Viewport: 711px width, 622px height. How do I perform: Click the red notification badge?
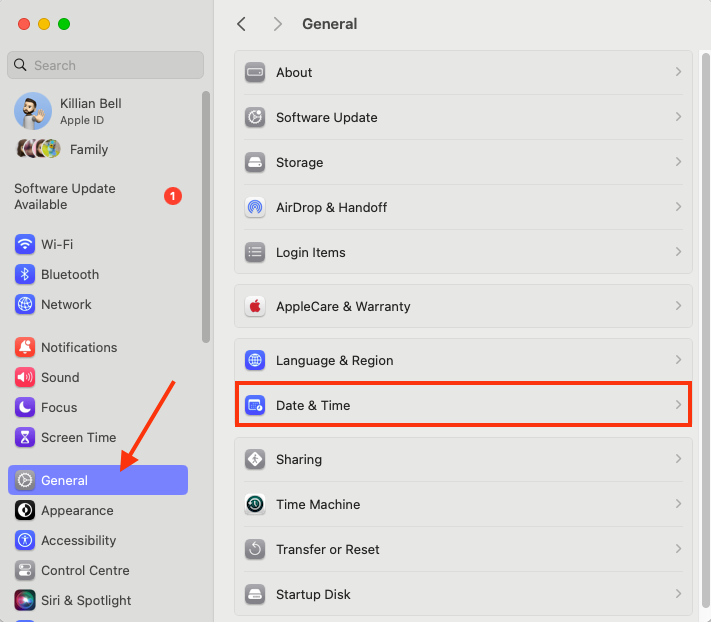173,196
